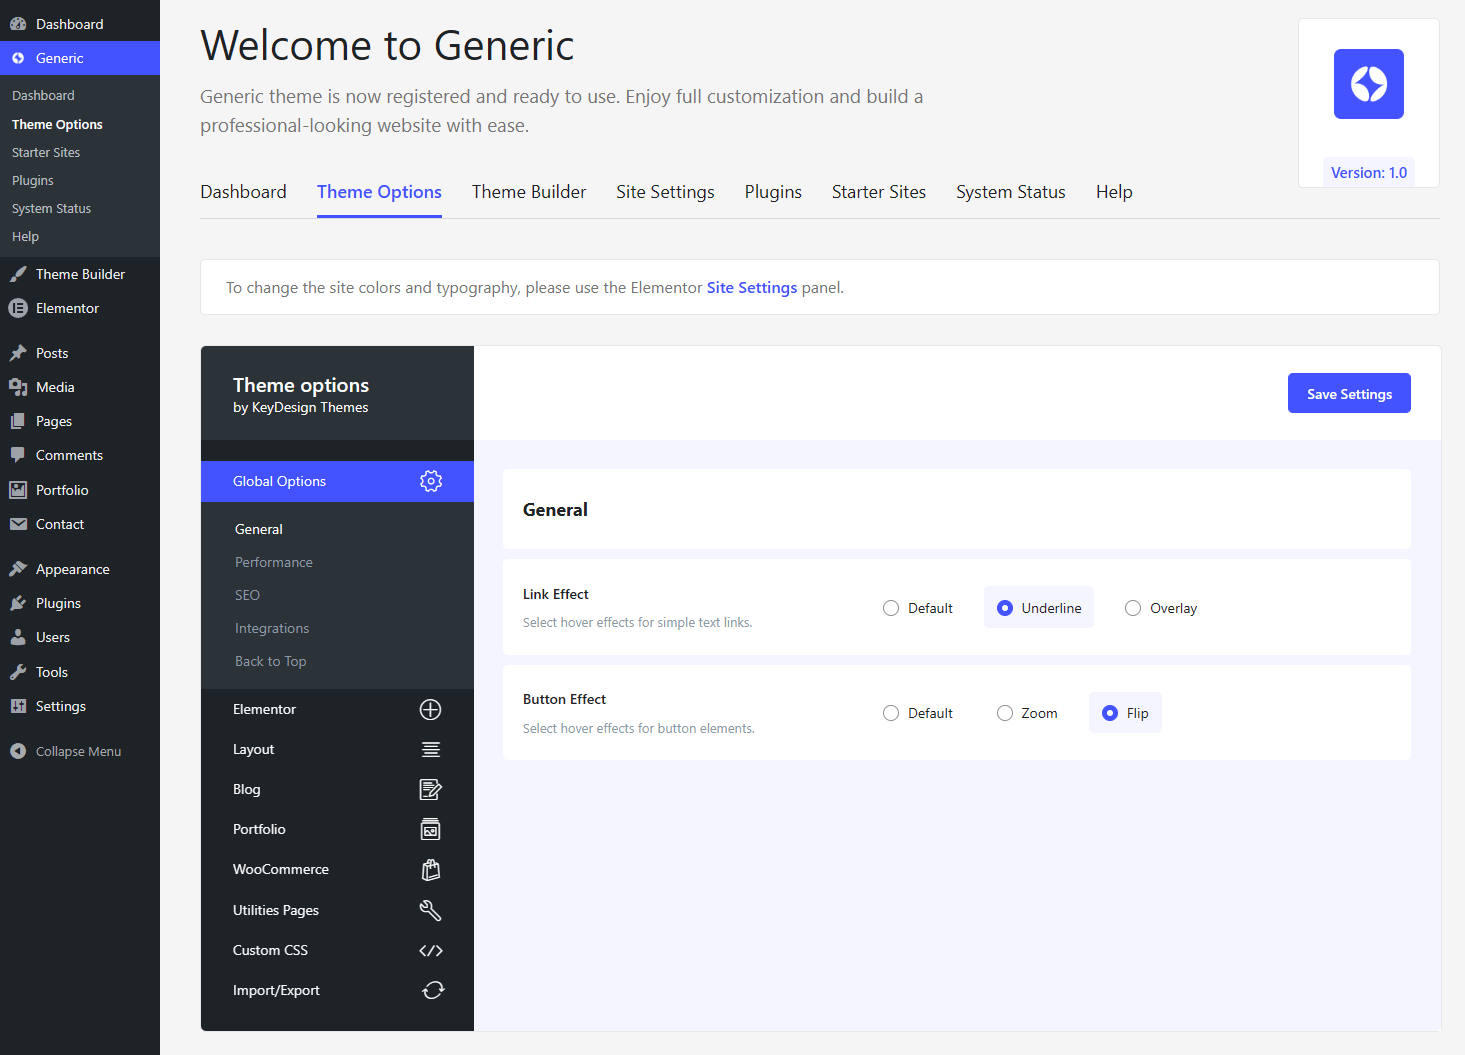Image resolution: width=1465 pixels, height=1055 pixels.
Task: Click the Dashboard gauge icon in admin sidebar
Action: 18,24
